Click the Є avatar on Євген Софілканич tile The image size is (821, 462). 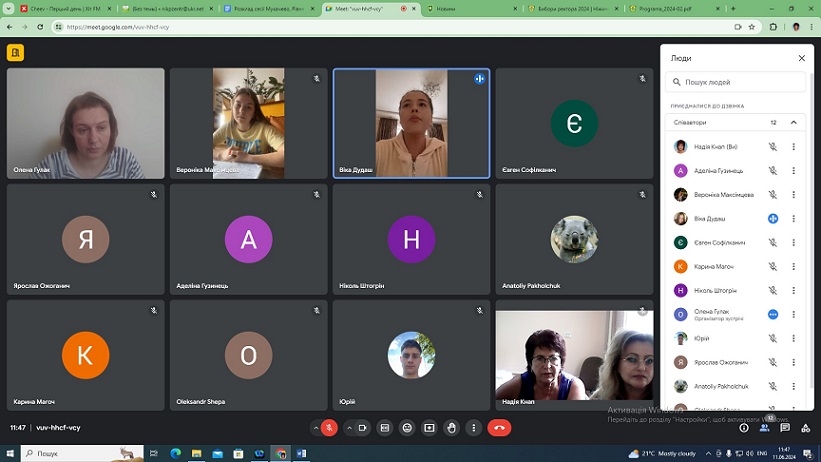[574, 123]
